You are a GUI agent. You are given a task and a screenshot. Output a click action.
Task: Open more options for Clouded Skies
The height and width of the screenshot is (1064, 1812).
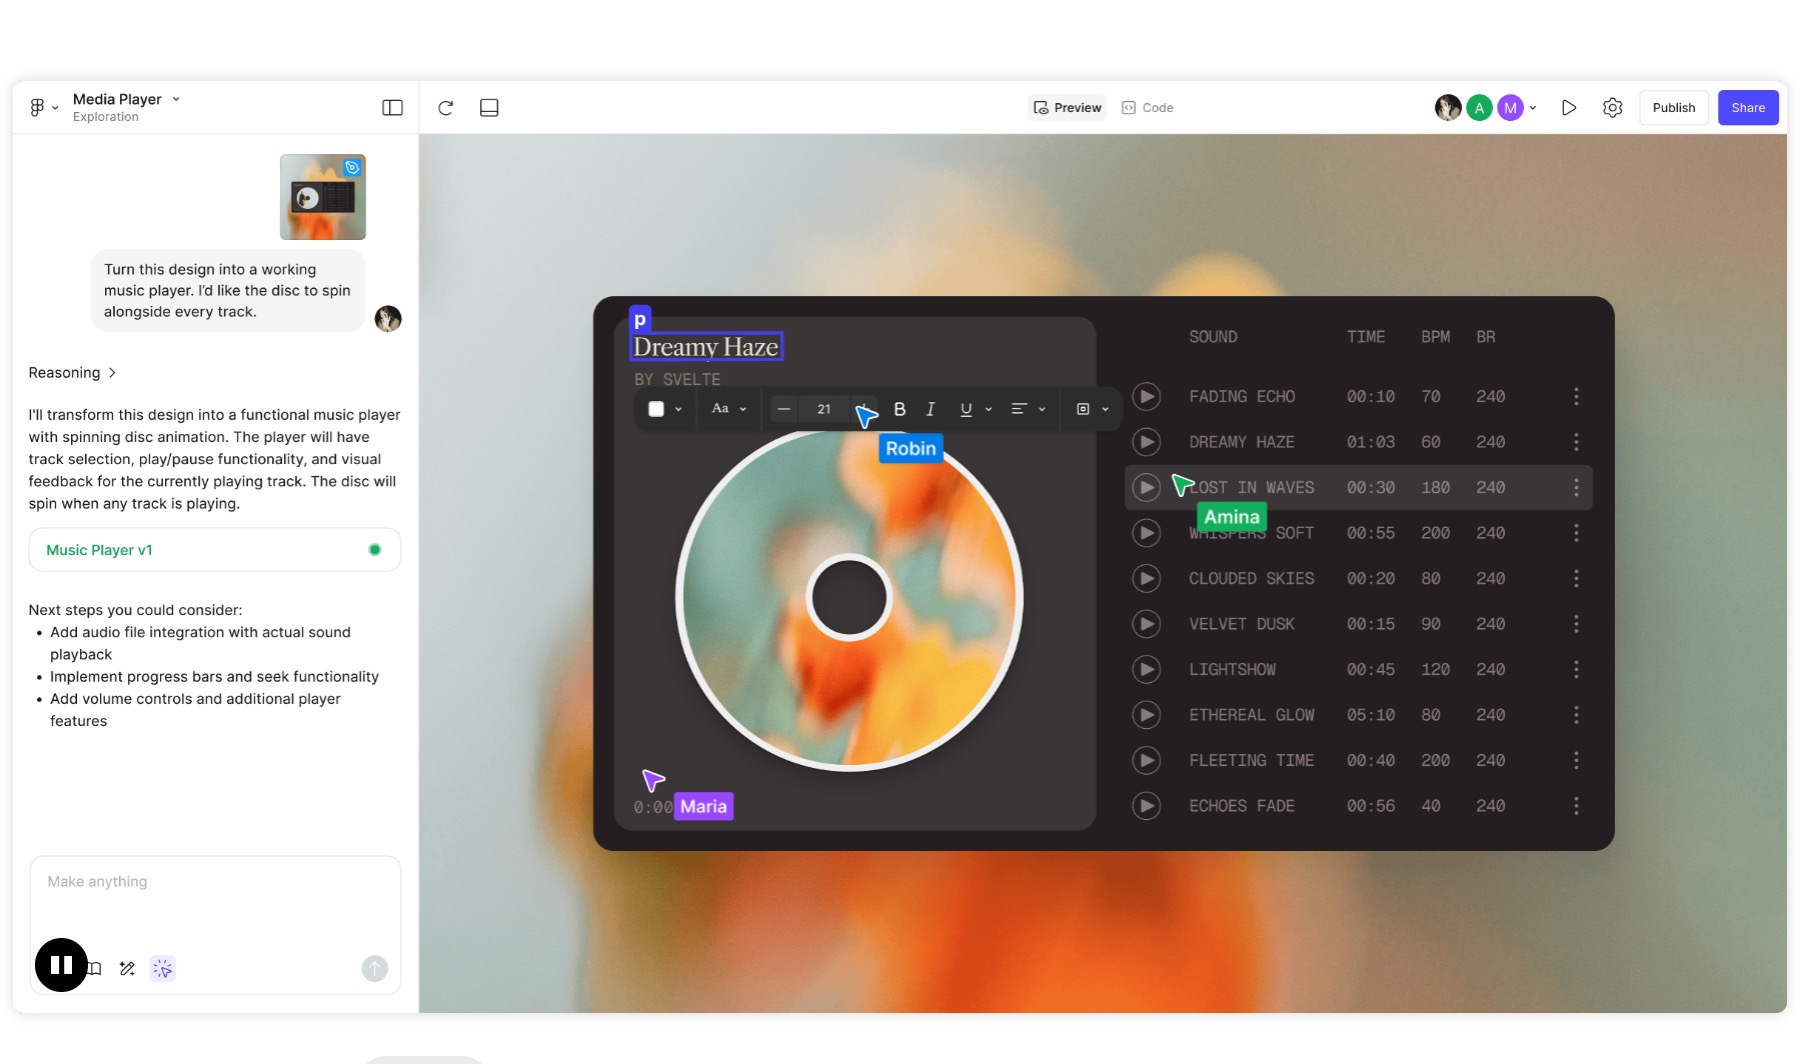pos(1576,578)
